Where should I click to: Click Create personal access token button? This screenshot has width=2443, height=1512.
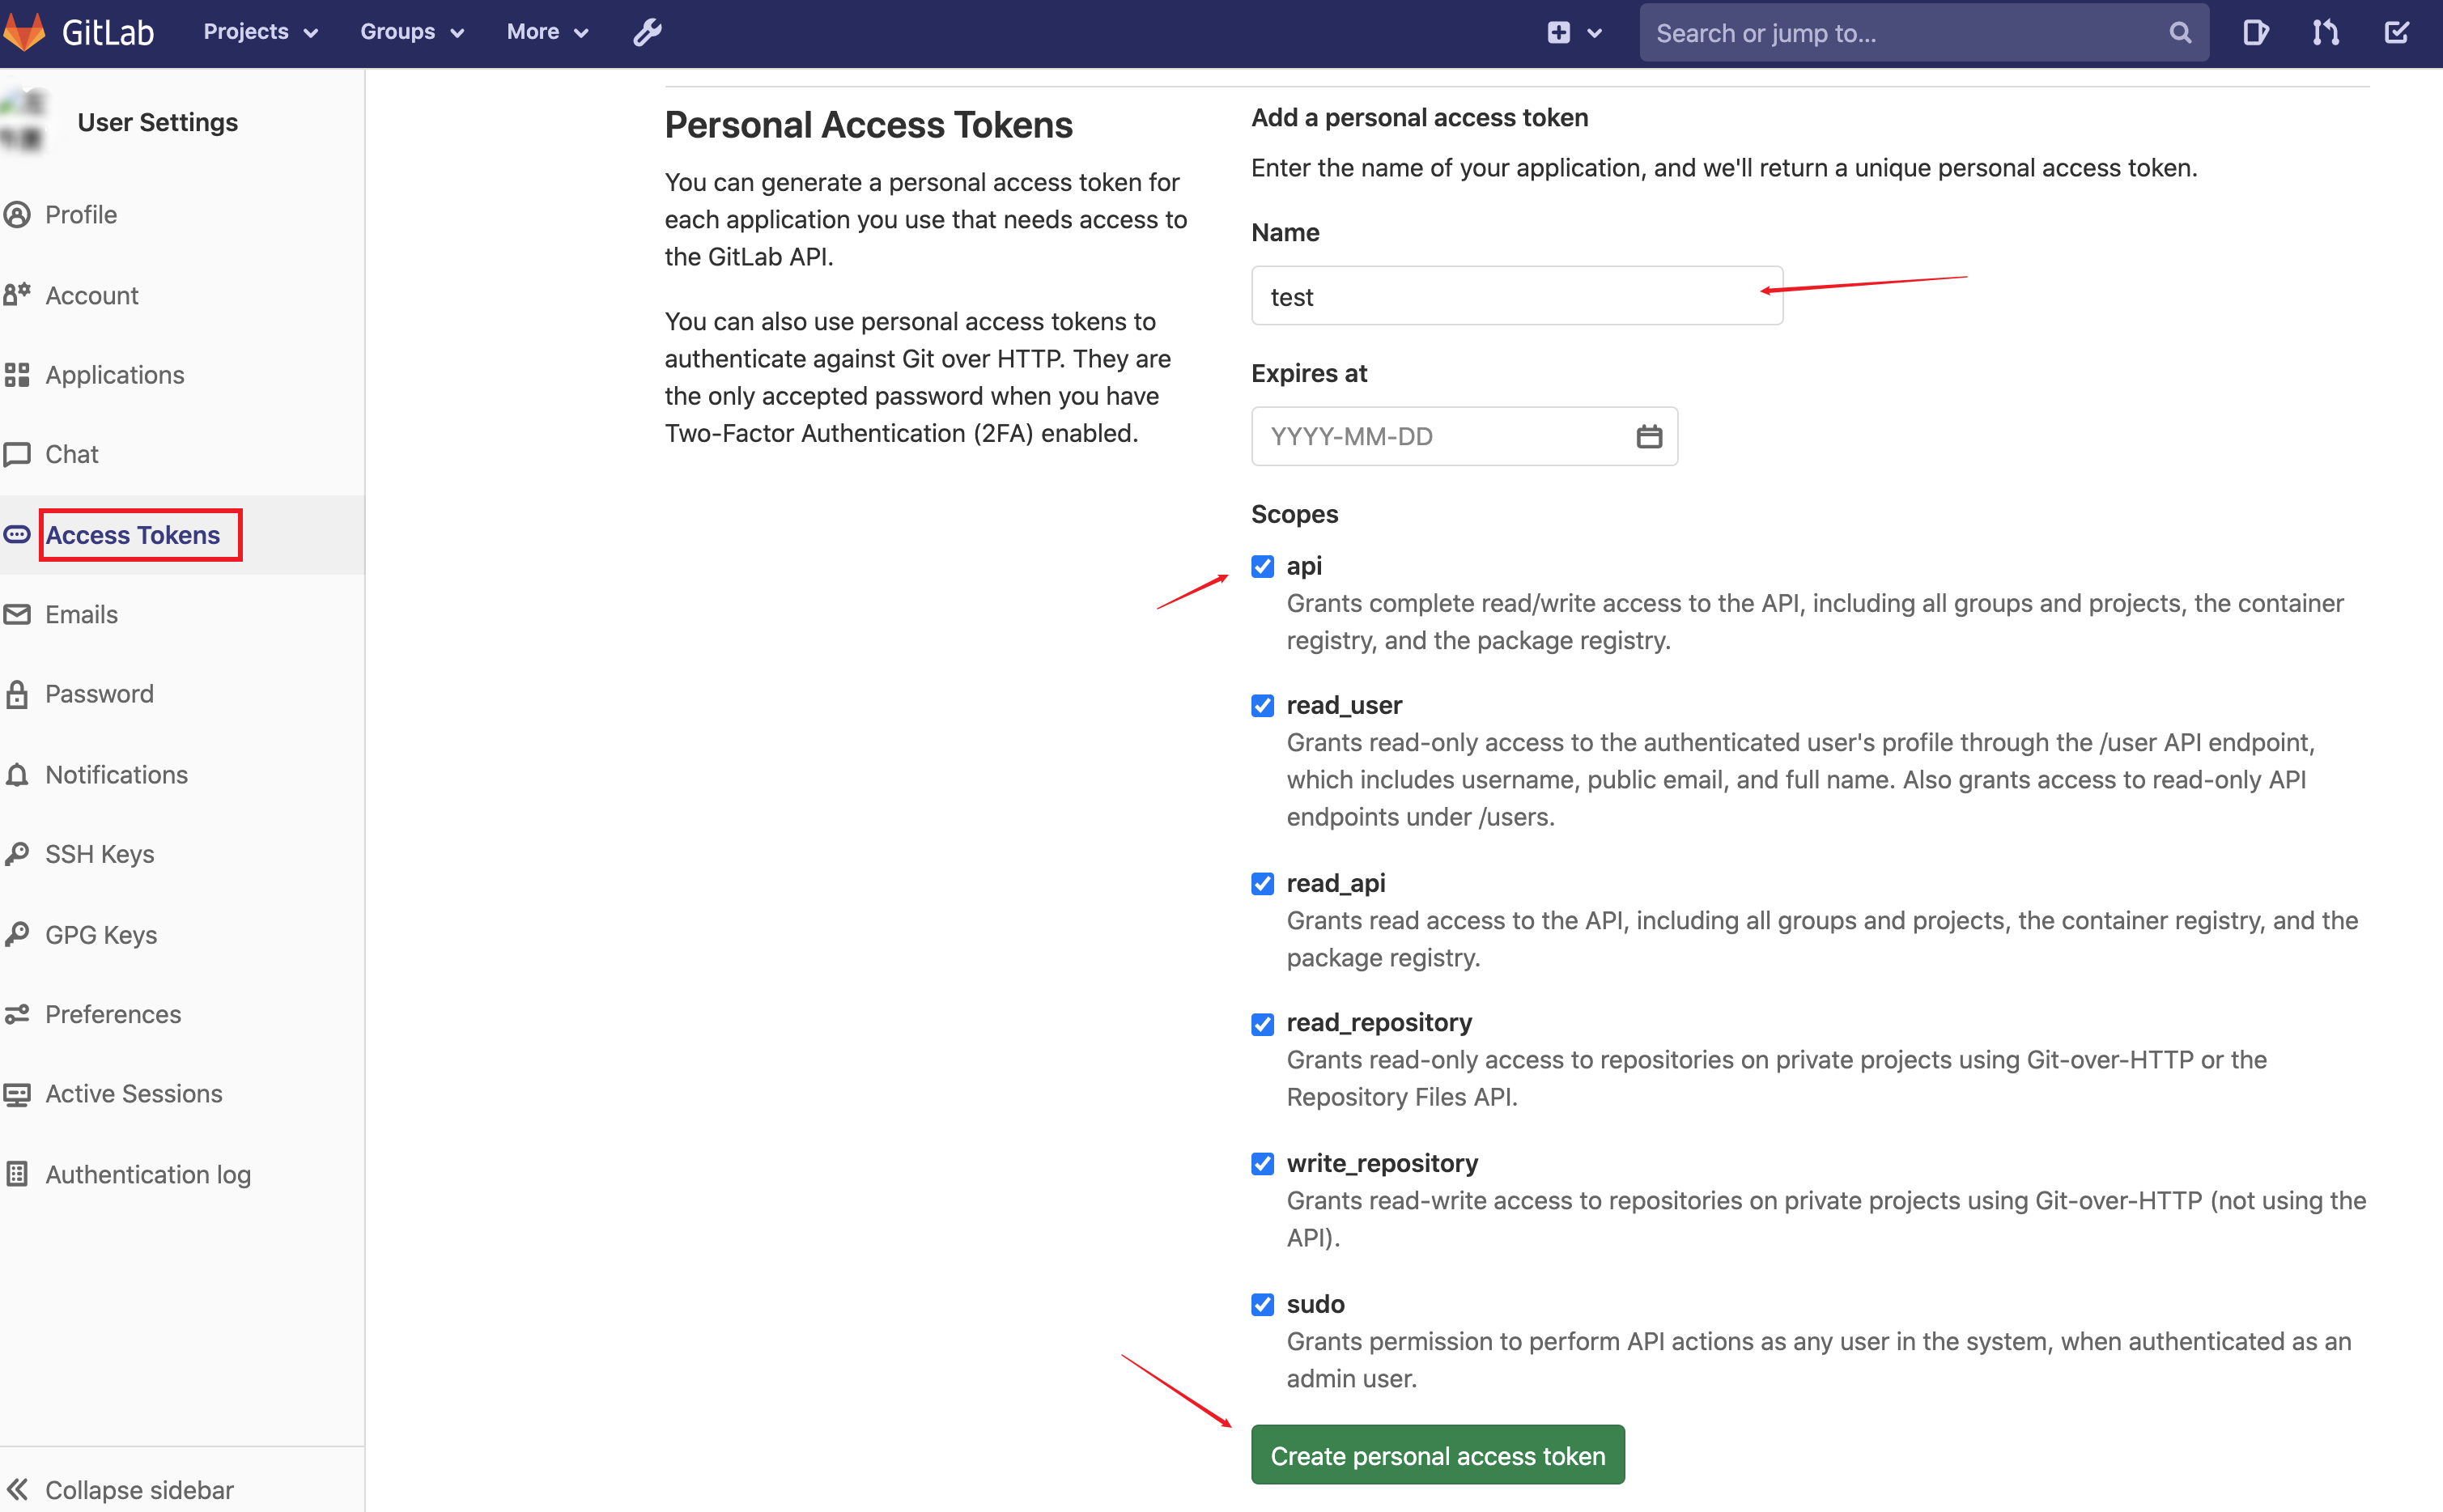pos(1438,1455)
